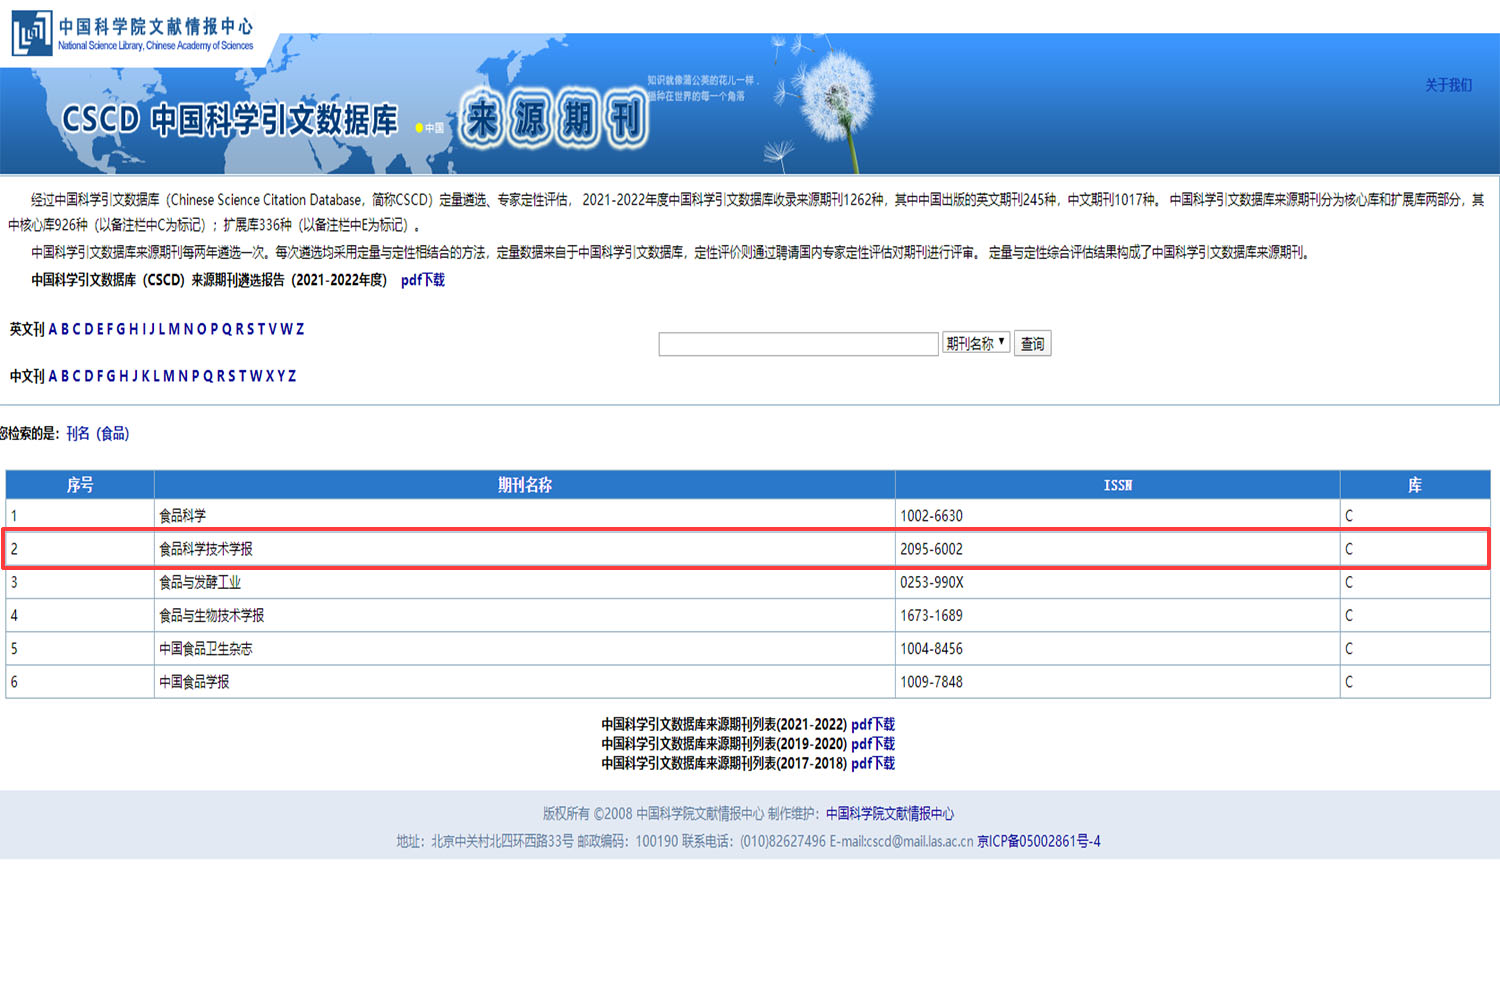This screenshot has height=1000, width=1500.
Task: Open the 关于我们 link
Action: [x=1447, y=85]
